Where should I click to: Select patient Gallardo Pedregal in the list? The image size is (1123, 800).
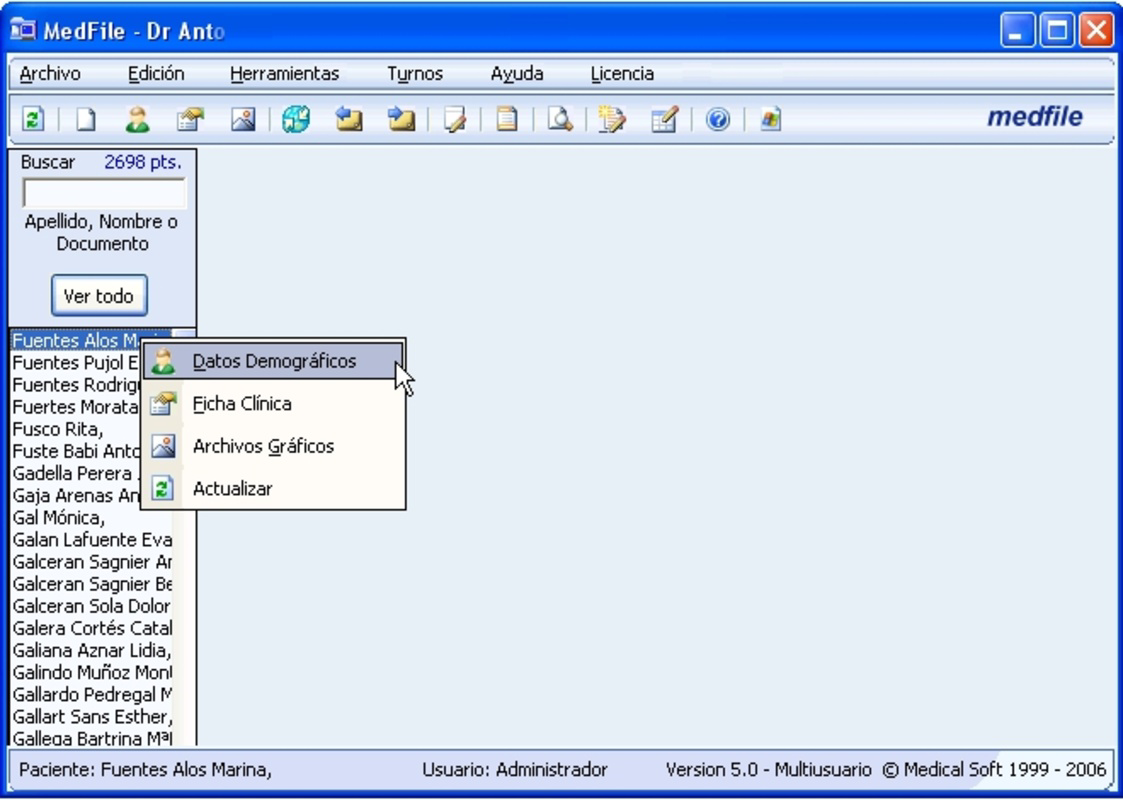[92, 695]
